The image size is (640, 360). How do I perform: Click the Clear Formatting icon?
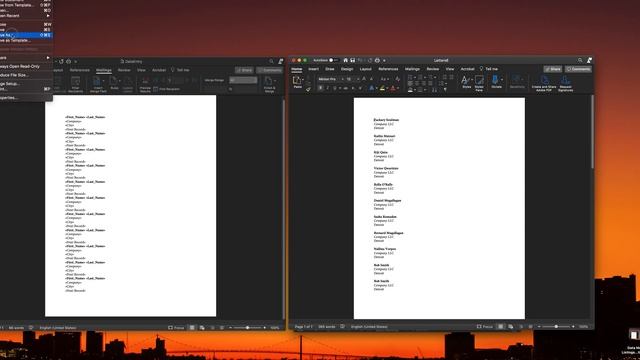[x=398, y=79]
